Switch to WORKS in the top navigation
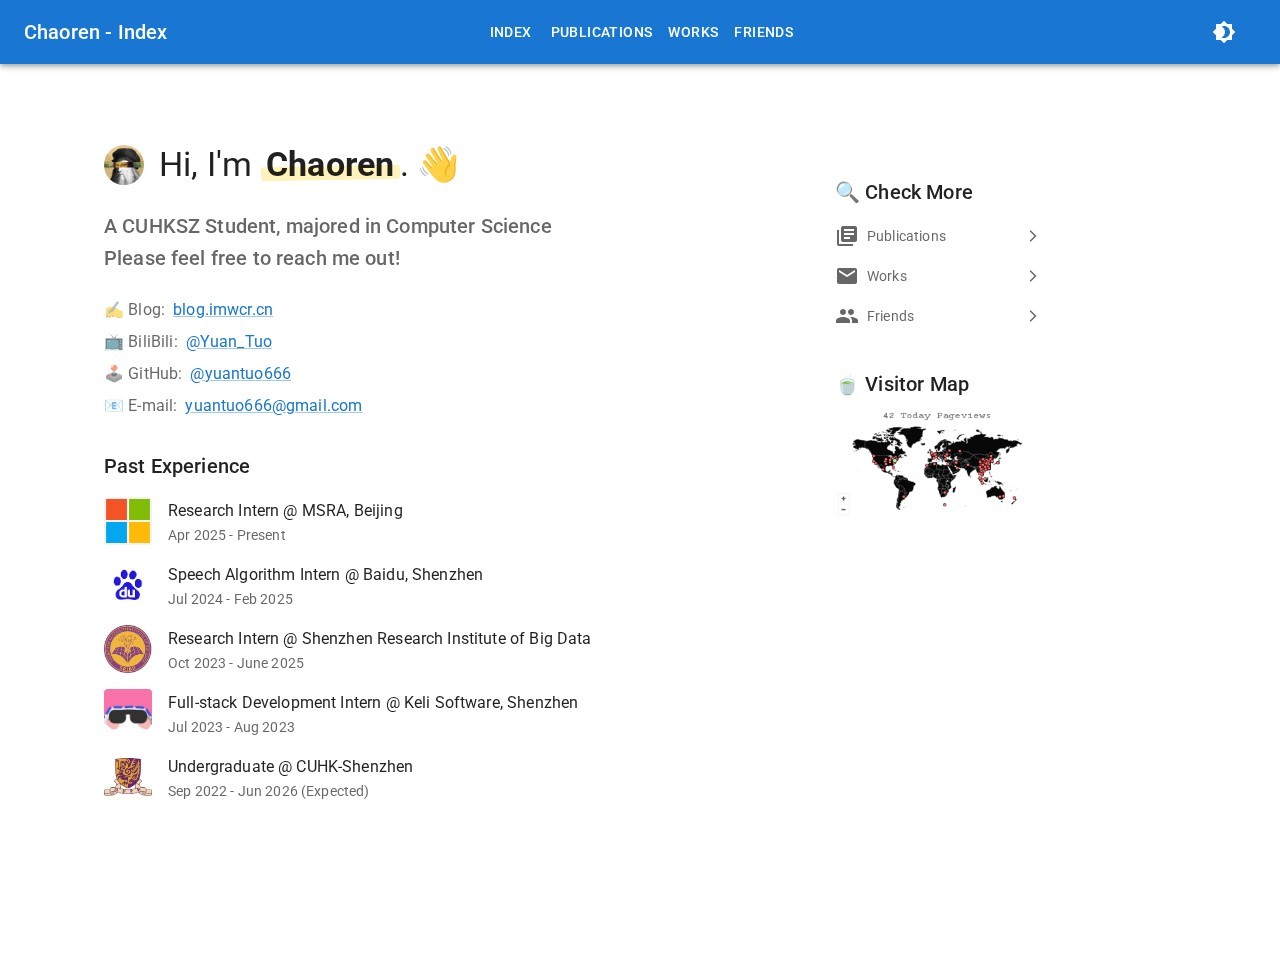 [693, 32]
